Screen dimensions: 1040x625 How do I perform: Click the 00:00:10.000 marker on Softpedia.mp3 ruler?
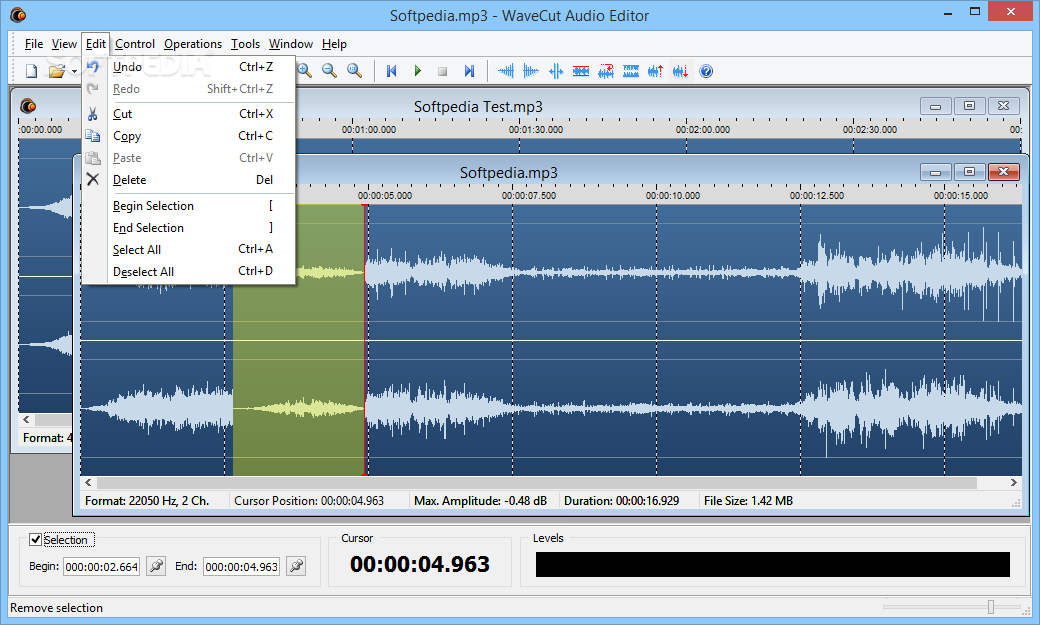[x=673, y=196]
